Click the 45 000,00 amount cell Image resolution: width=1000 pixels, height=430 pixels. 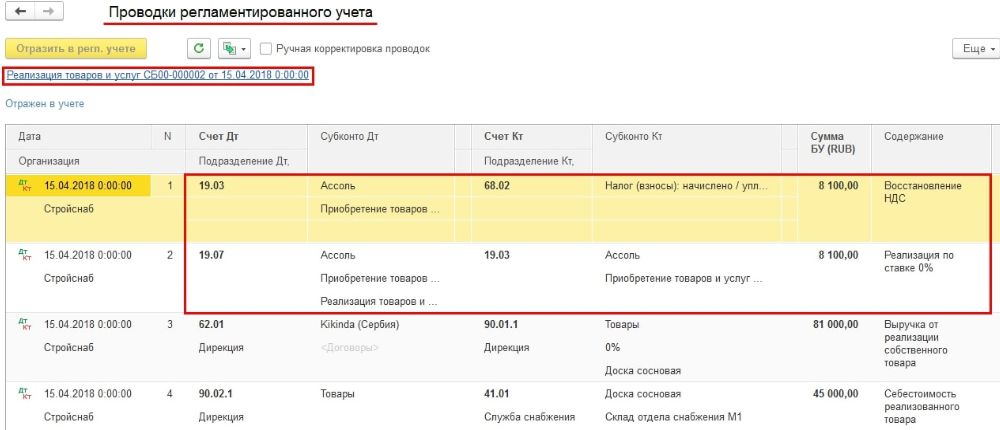(835, 394)
